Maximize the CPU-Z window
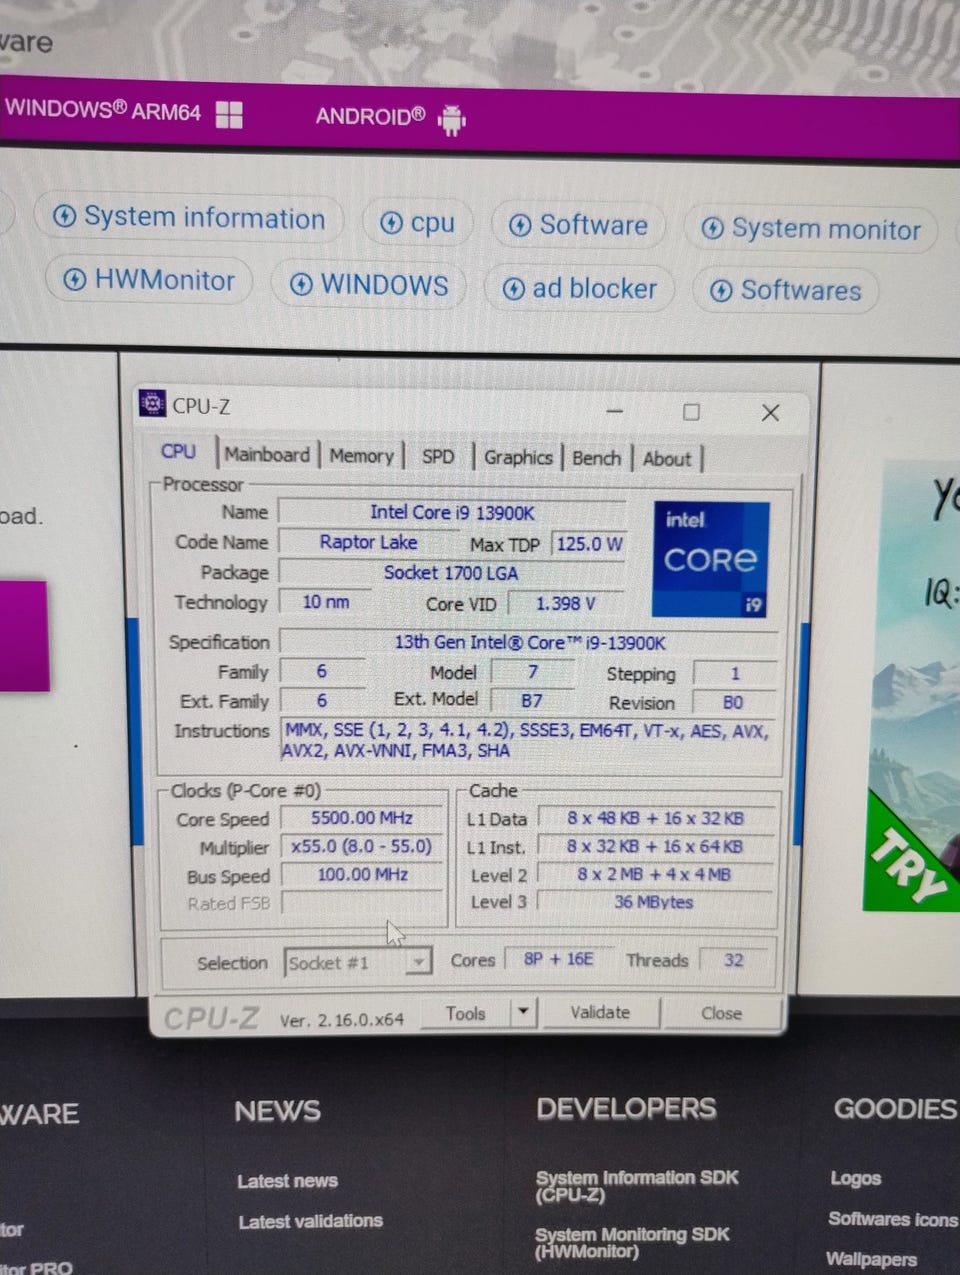The width and height of the screenshot is (960, 1275). [691, 412]
